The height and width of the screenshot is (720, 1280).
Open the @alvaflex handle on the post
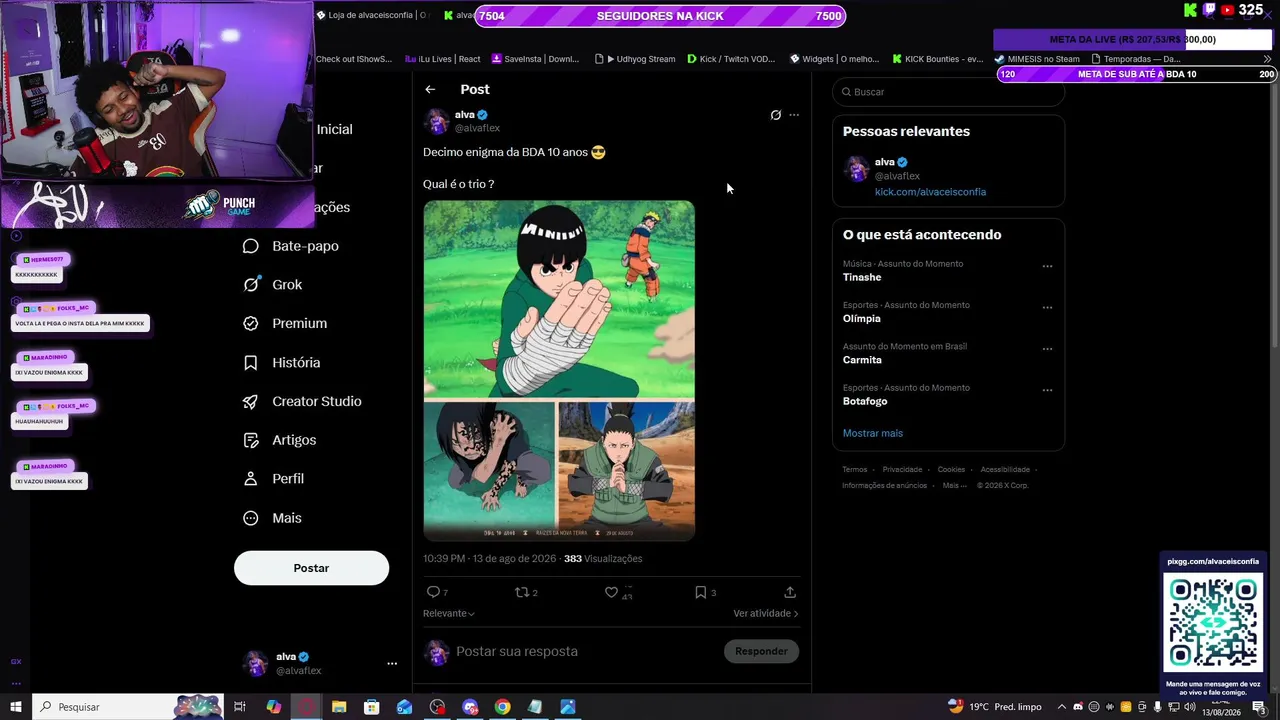tap(477, 128)
